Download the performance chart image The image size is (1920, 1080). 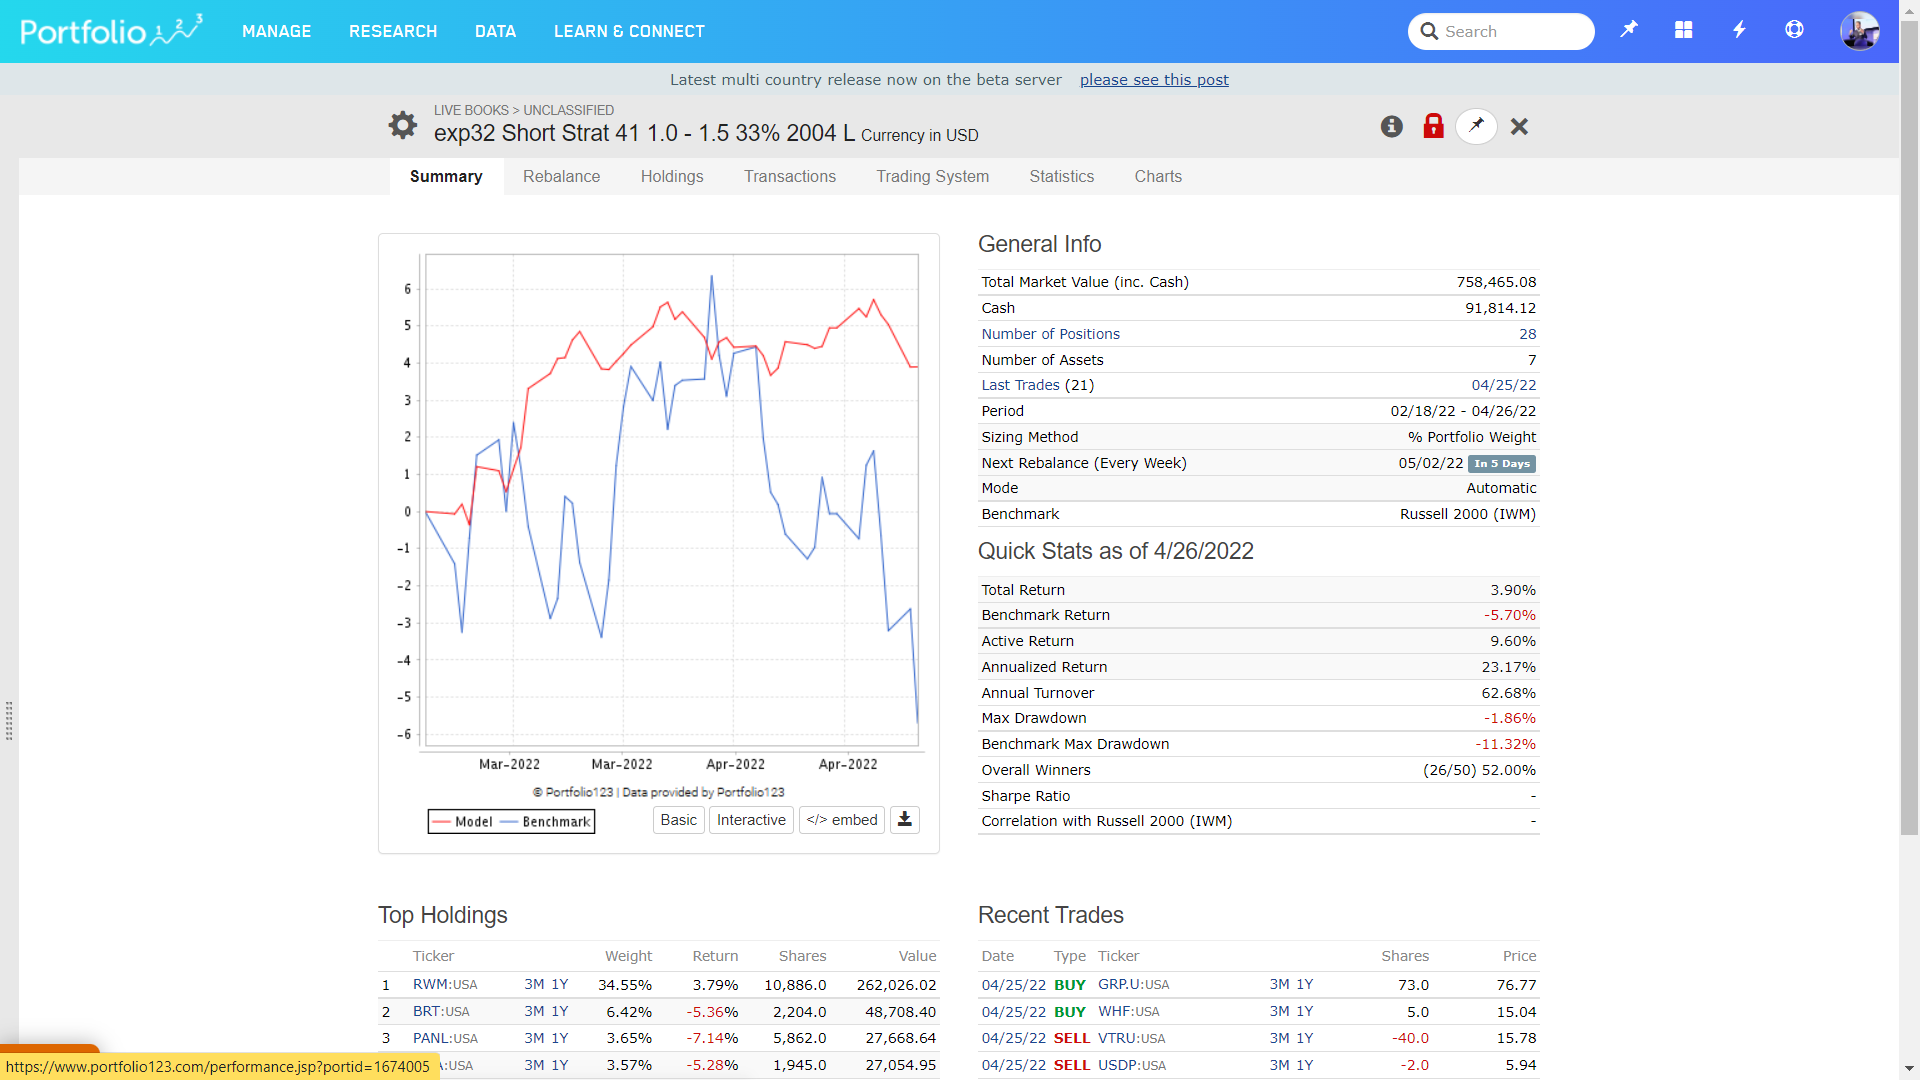(x=904, y=820)
